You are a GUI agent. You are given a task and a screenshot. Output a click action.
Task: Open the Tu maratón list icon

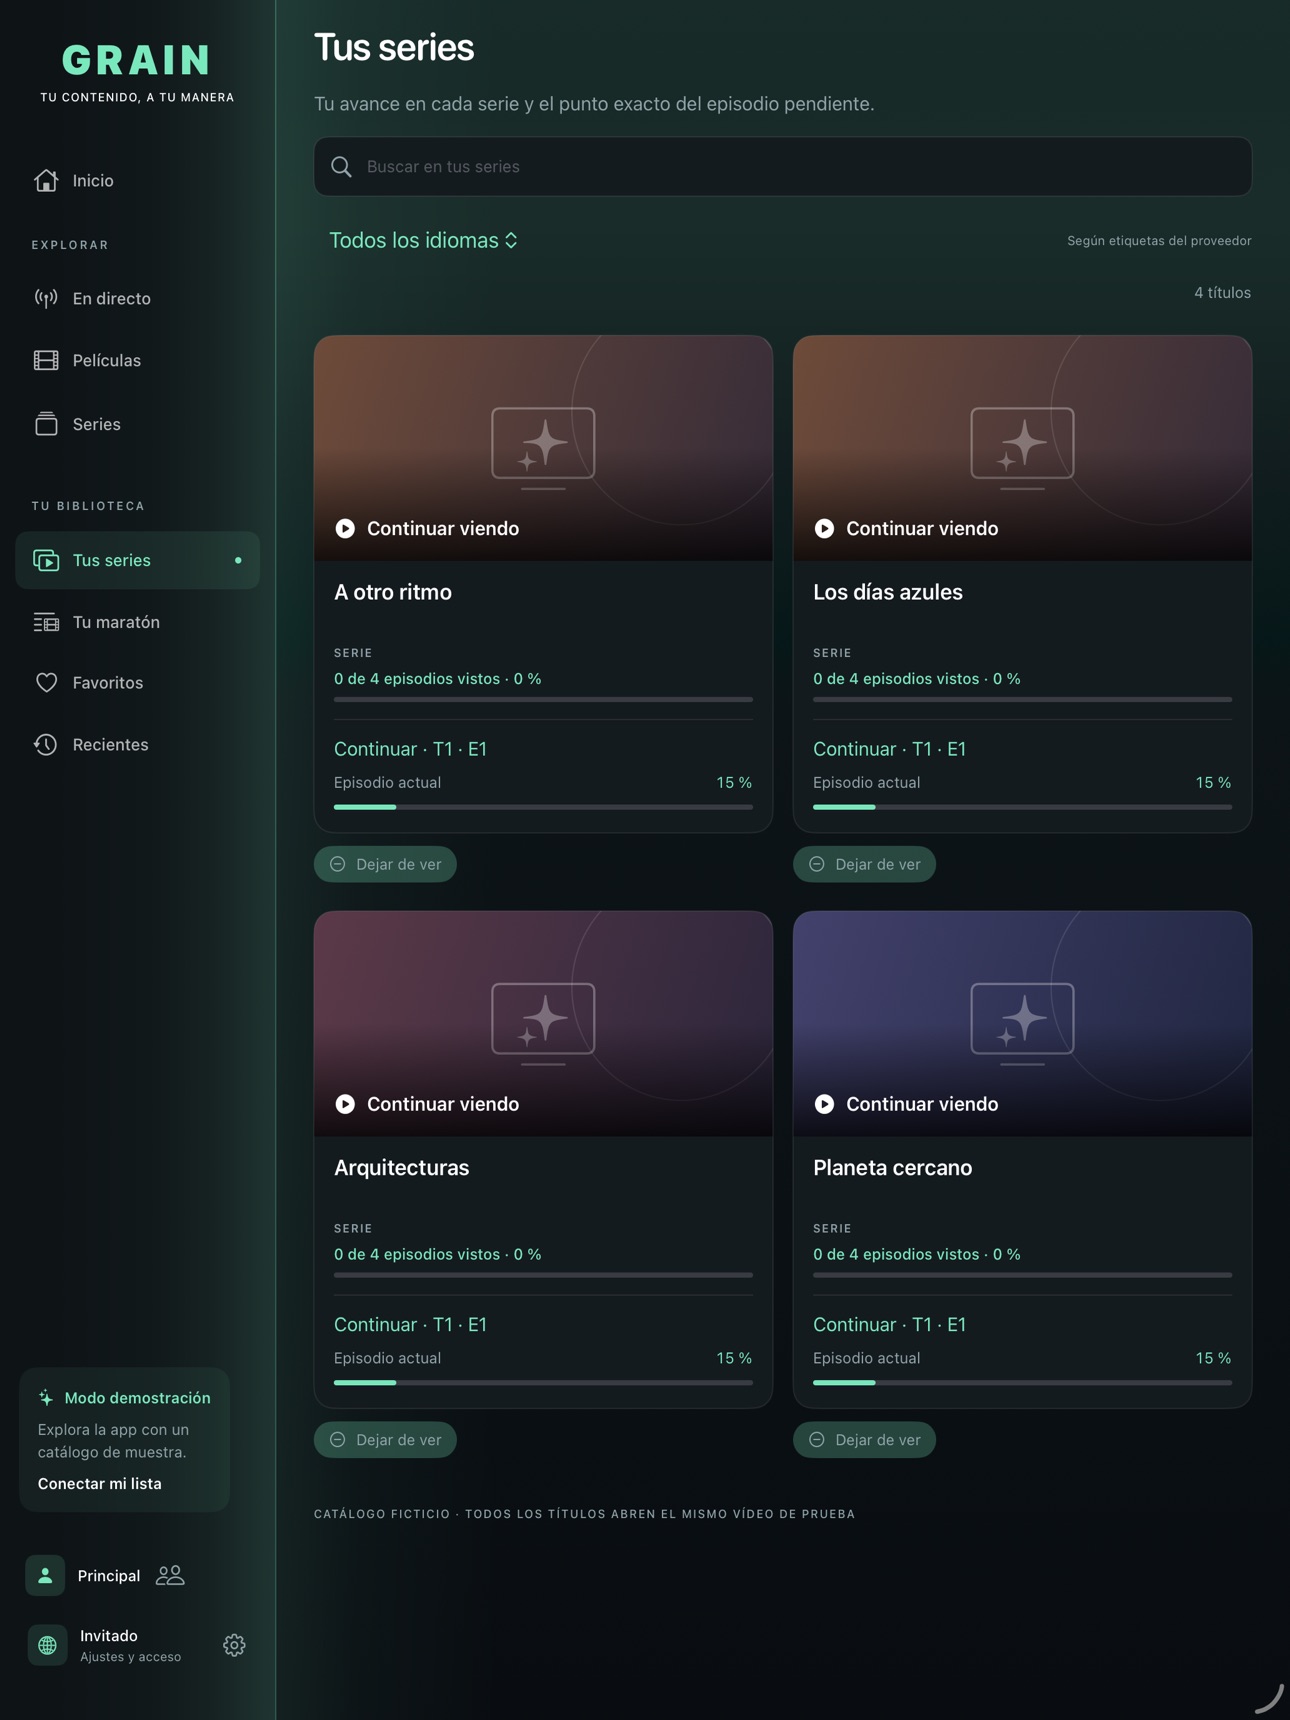[x=46, y=622]
